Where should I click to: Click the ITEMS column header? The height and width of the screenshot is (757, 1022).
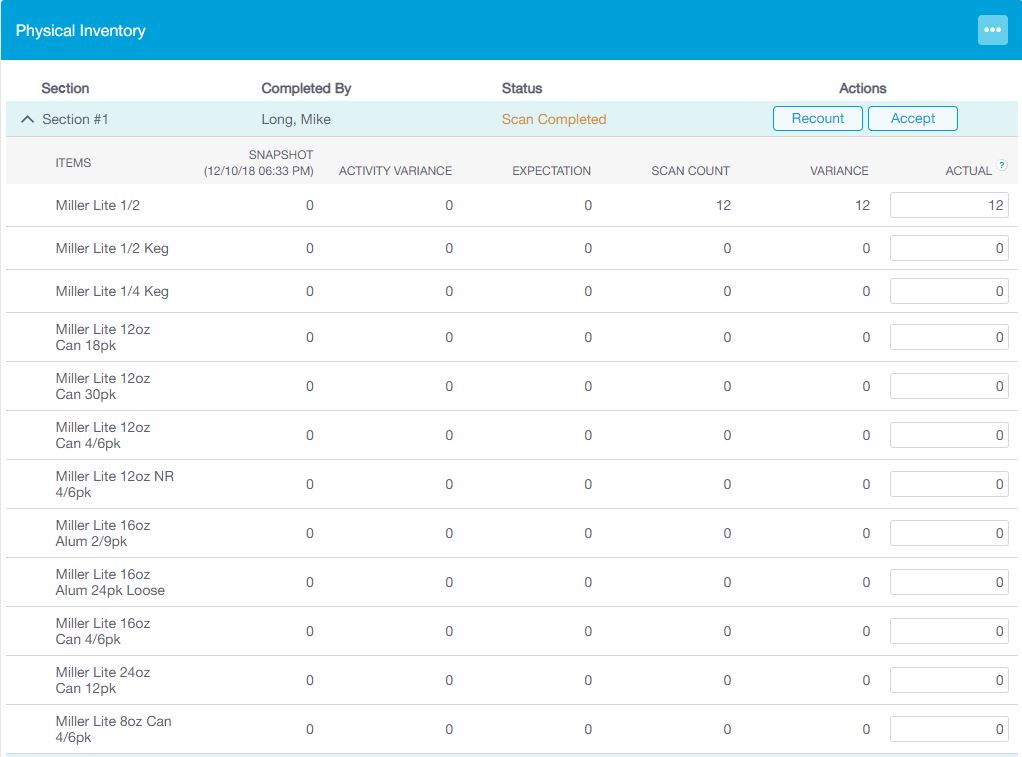click(73, 162)
